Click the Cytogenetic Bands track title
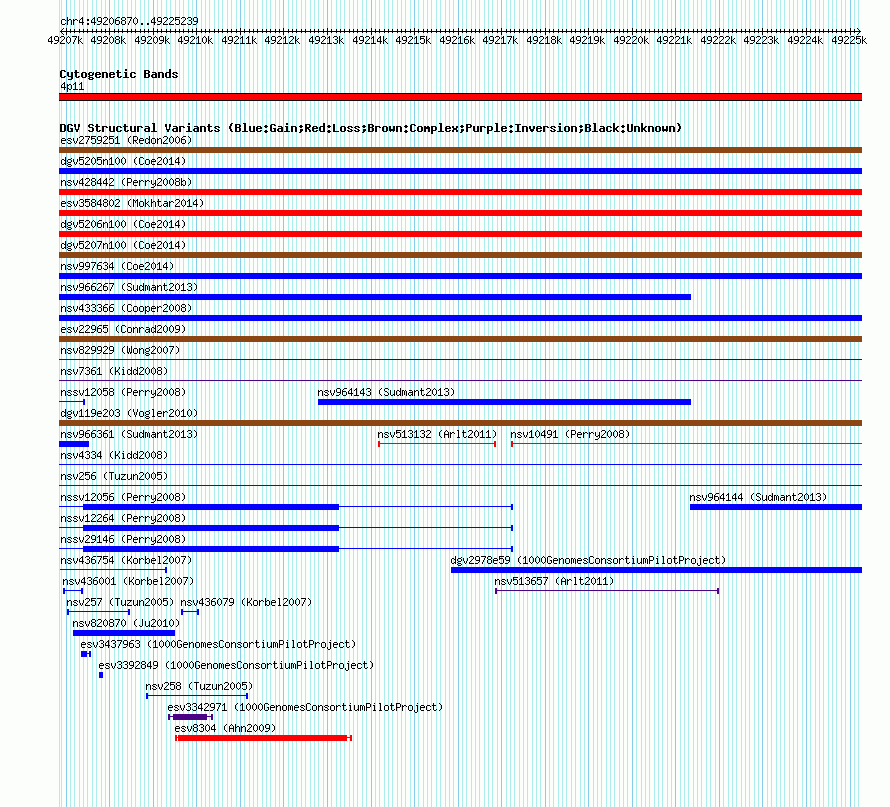 119,74
